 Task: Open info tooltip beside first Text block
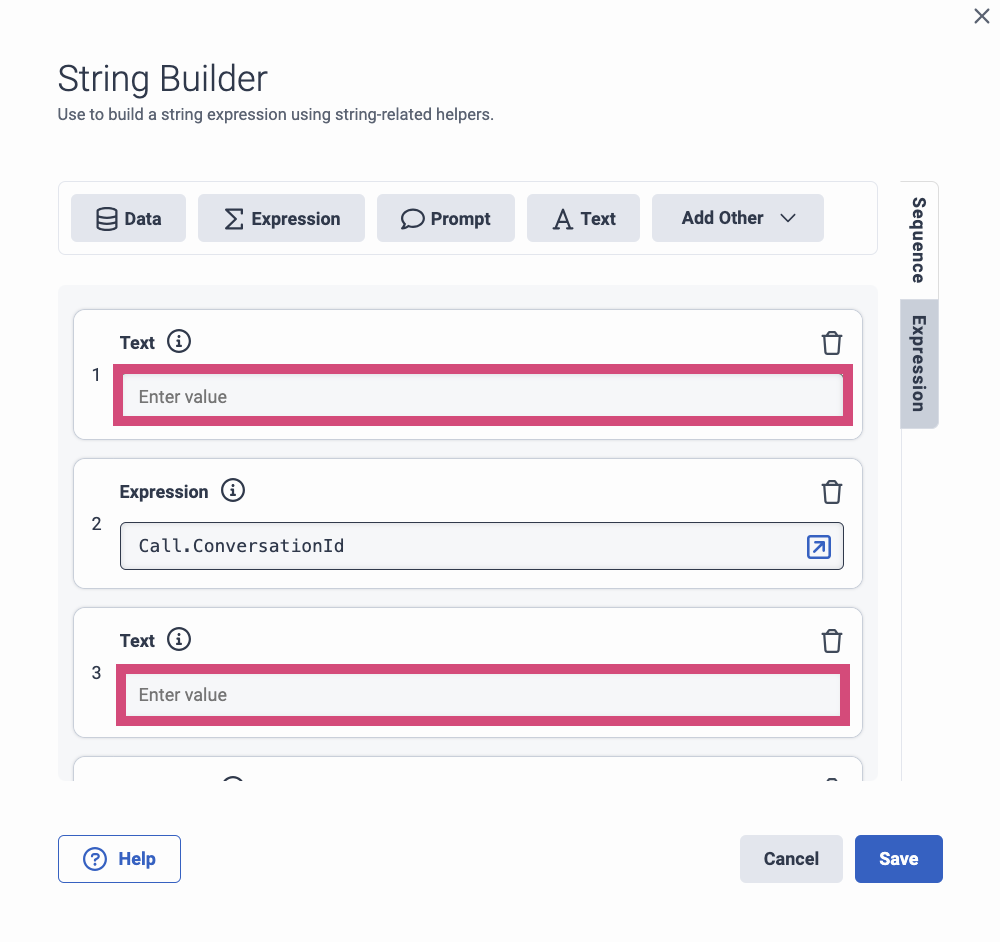179,341
